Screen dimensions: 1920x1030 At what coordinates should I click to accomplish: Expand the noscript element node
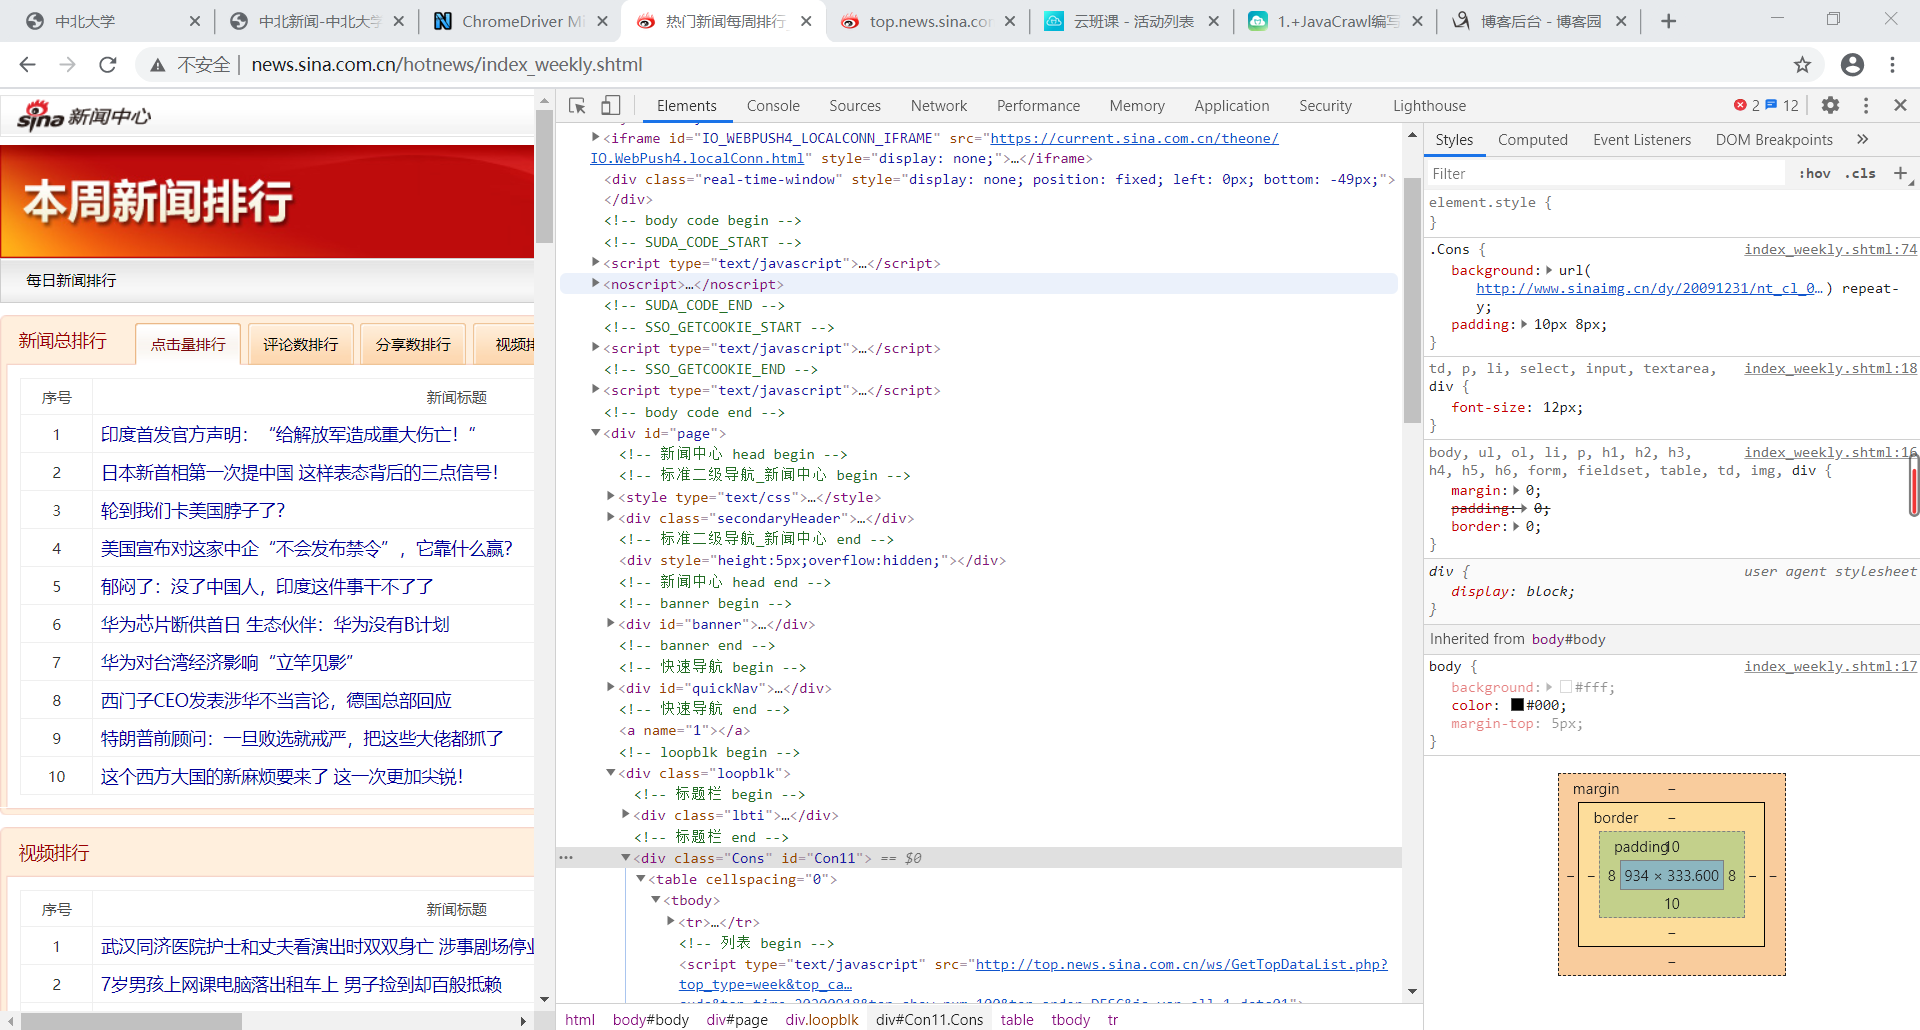tap(596, 284)
